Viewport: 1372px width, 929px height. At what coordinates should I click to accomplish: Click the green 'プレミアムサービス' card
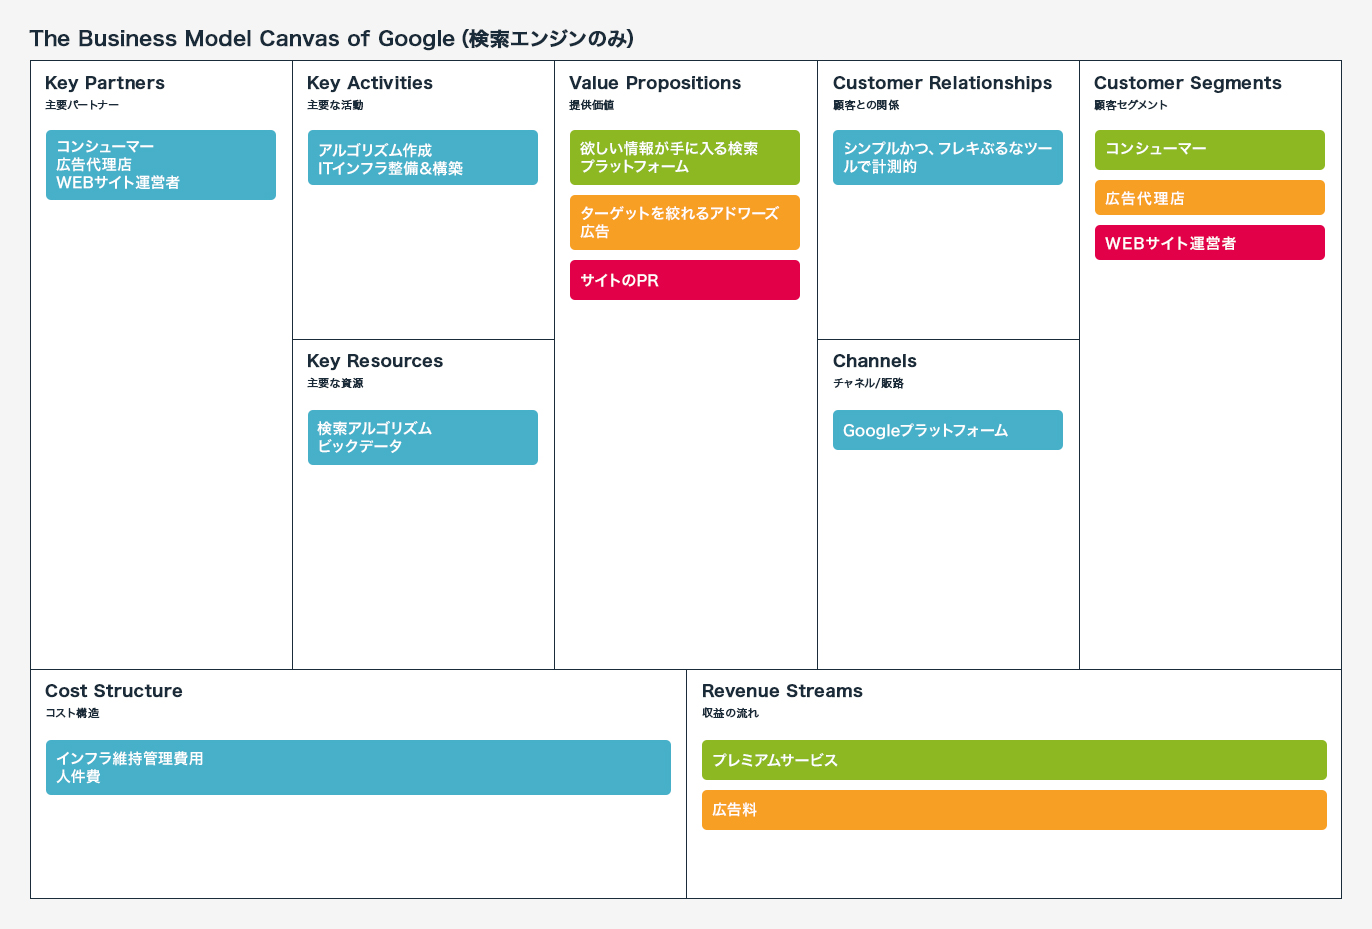(x=1014, y=760)
